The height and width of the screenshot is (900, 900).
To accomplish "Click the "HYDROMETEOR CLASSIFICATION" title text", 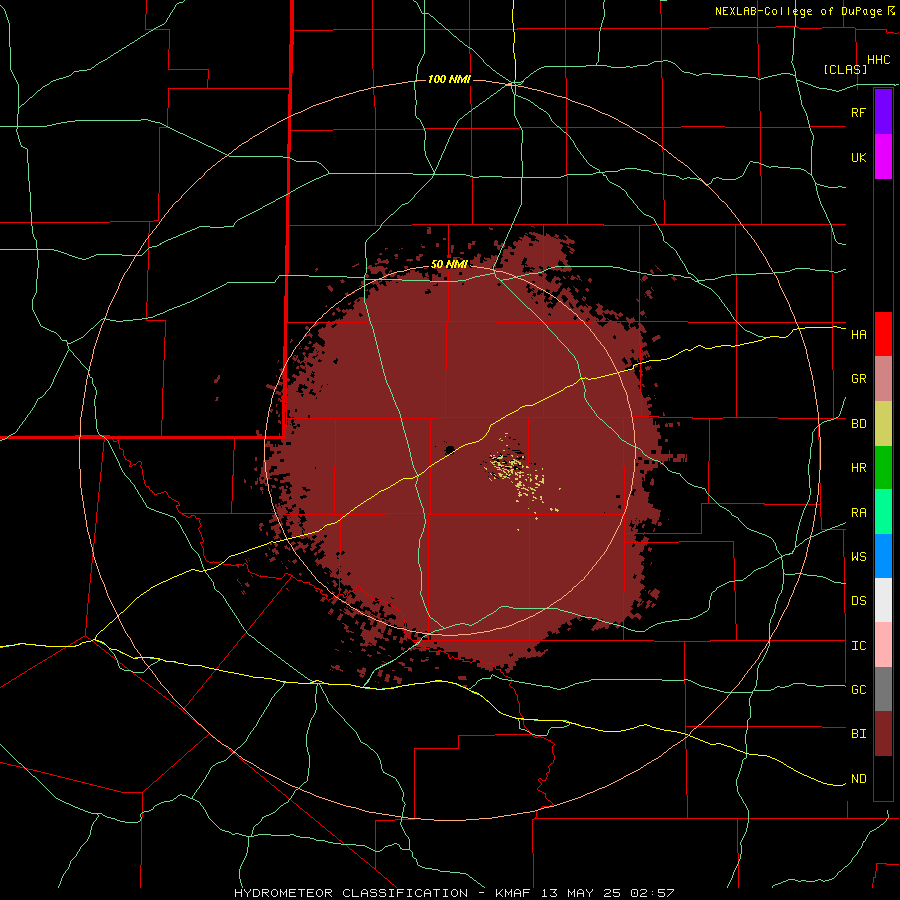I will click(350, 893).
